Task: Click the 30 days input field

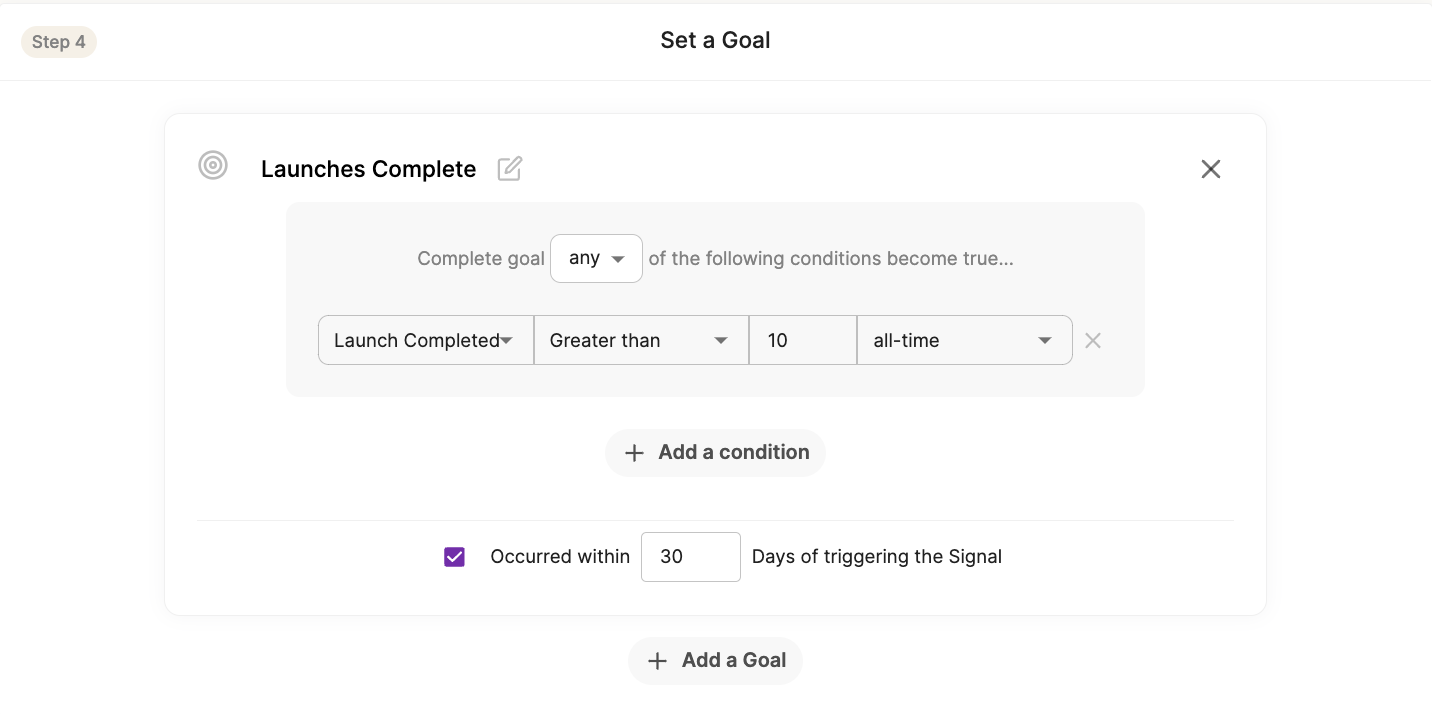Action: [x=690, y=557]
